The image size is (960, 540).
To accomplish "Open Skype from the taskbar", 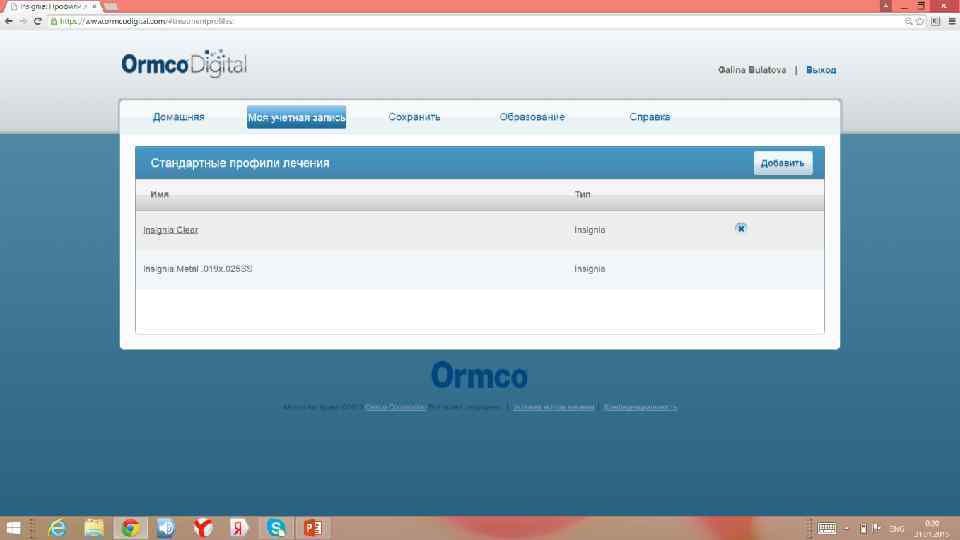I will coord(276,528).
